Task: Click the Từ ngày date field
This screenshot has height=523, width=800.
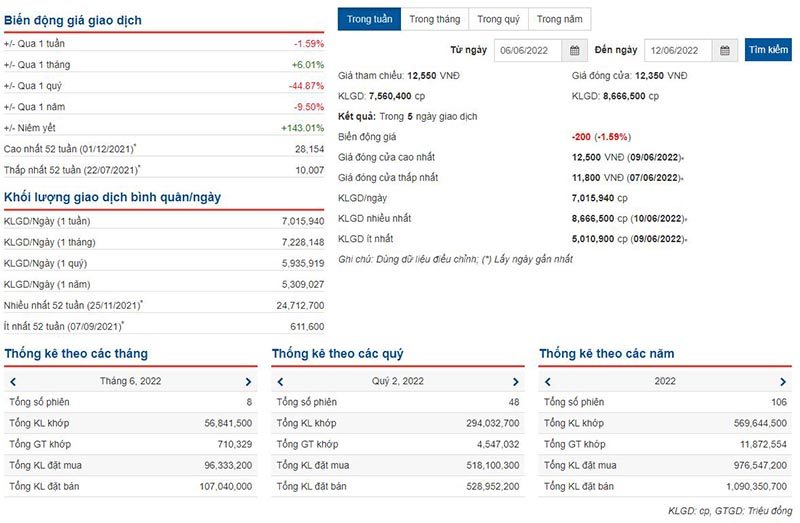Action: tap(528, 50)
